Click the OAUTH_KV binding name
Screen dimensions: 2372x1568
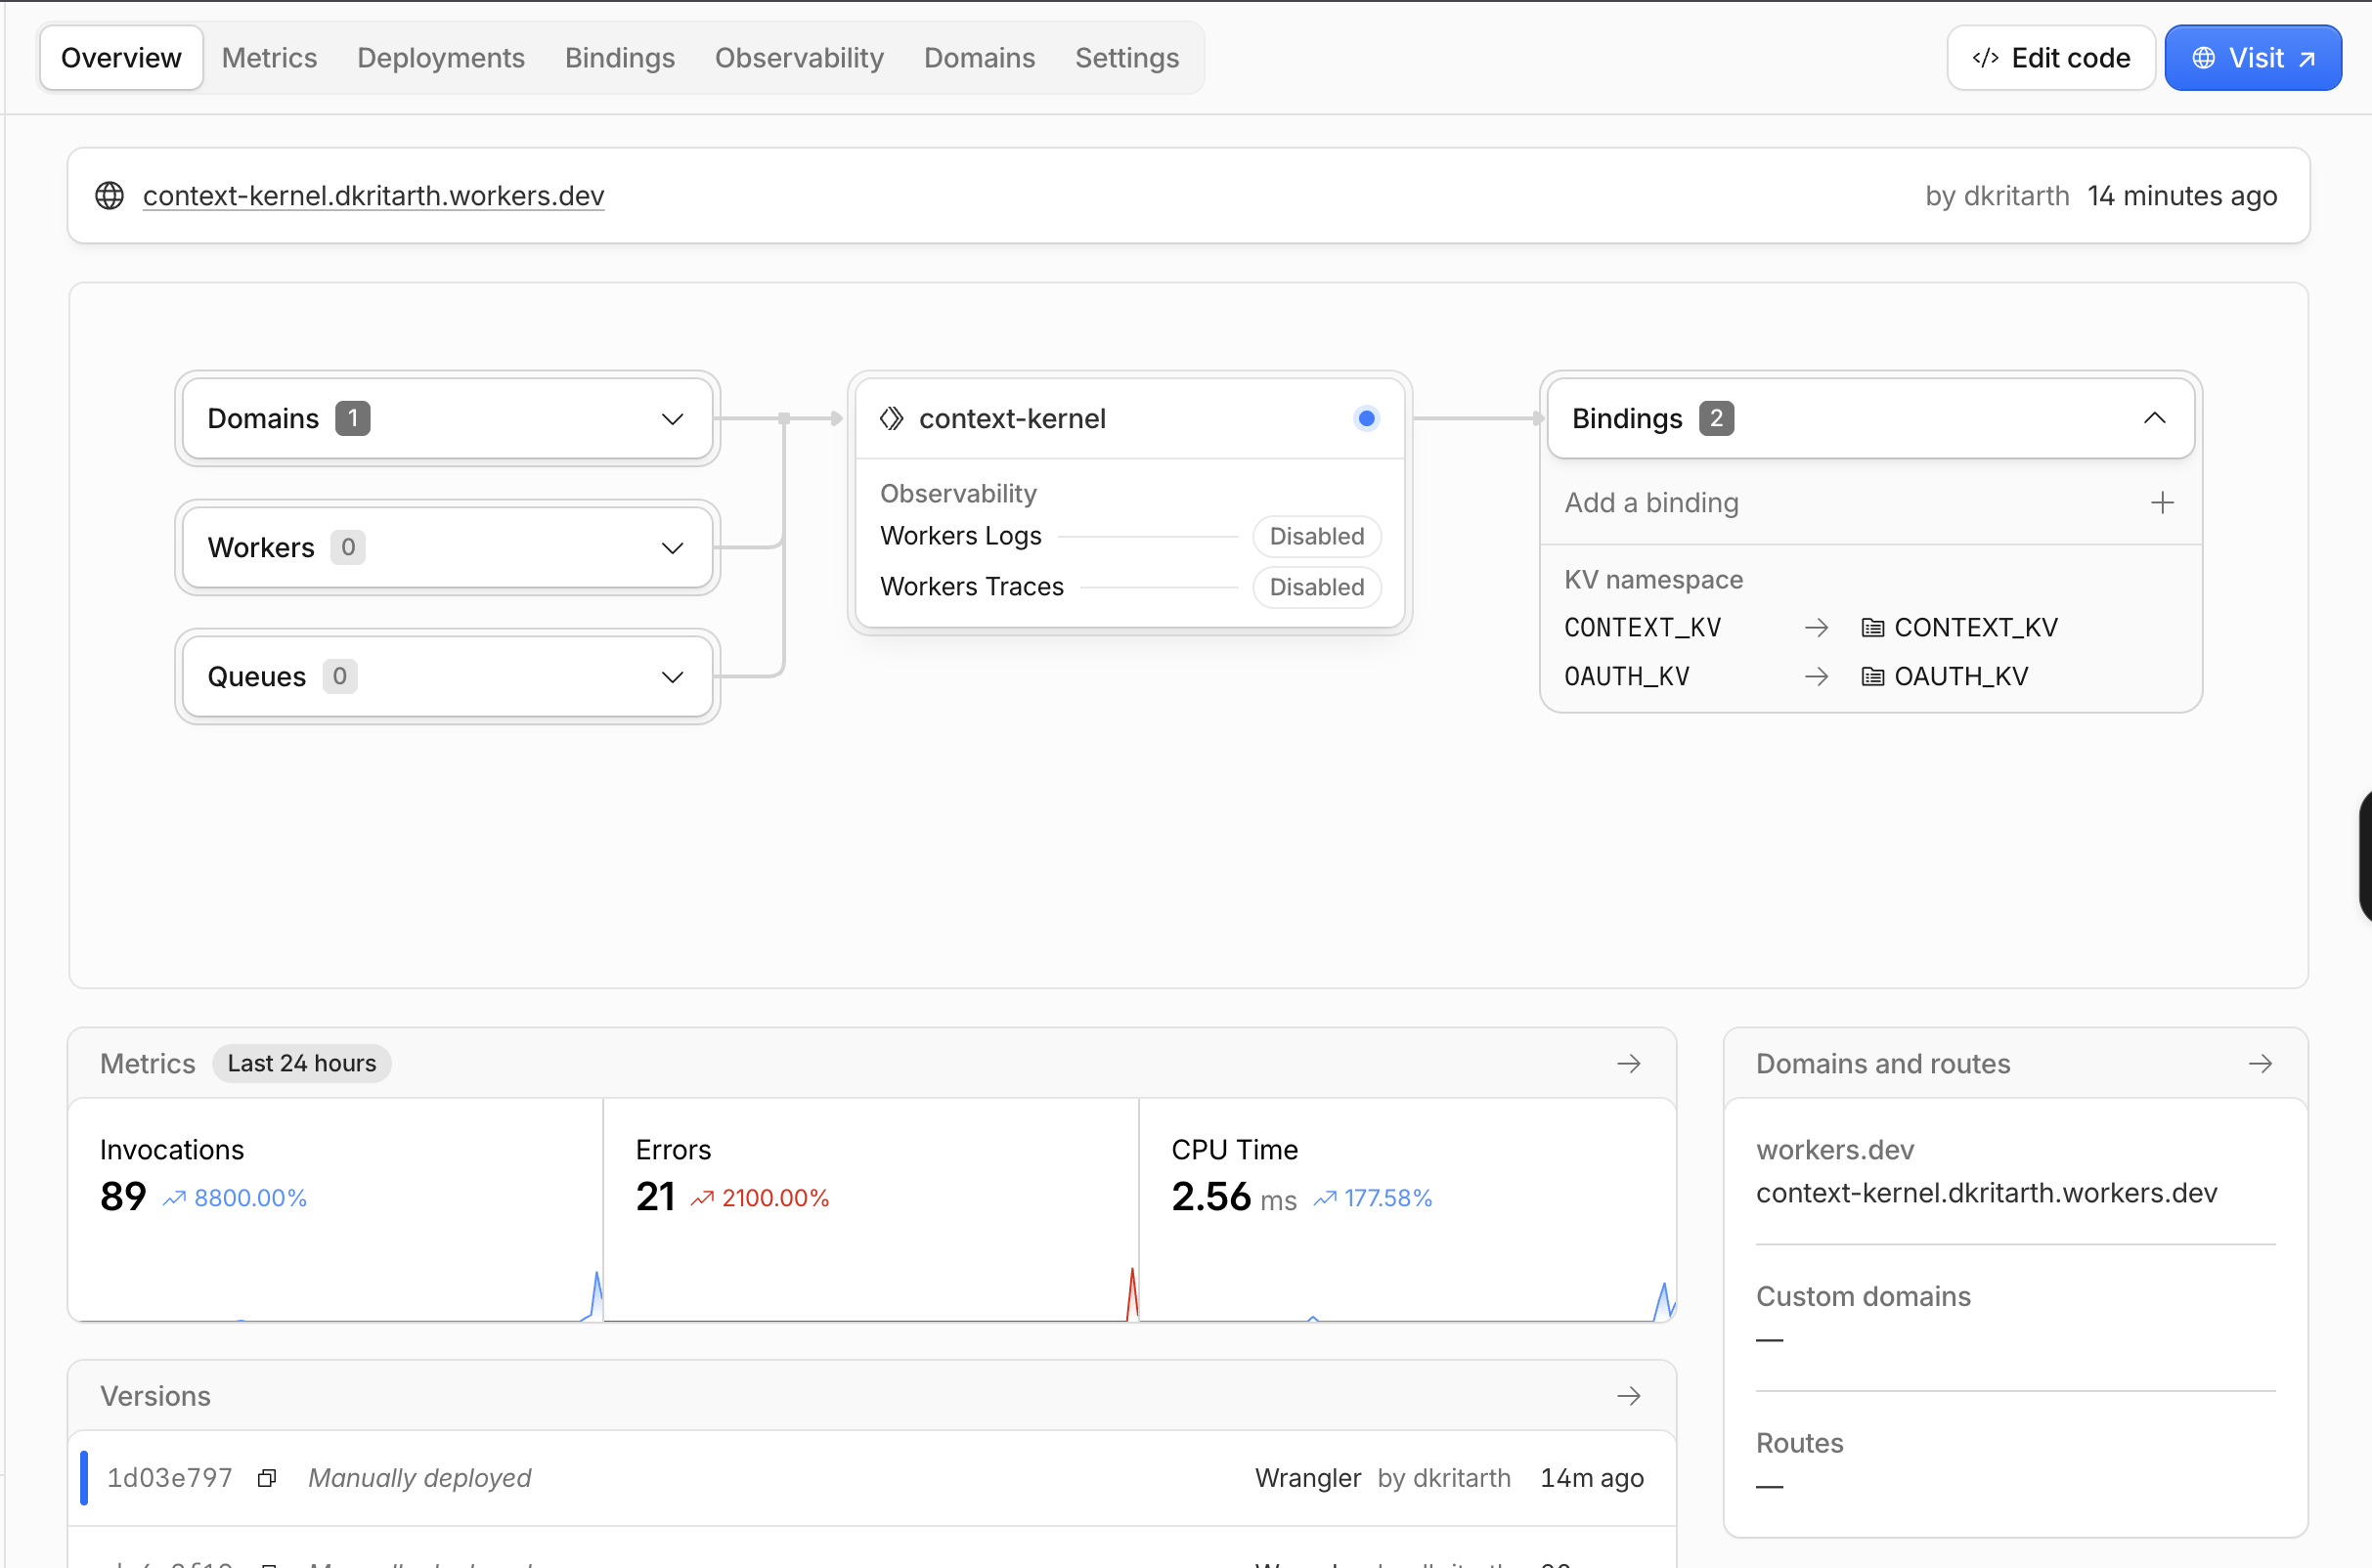click(1627, 677)
